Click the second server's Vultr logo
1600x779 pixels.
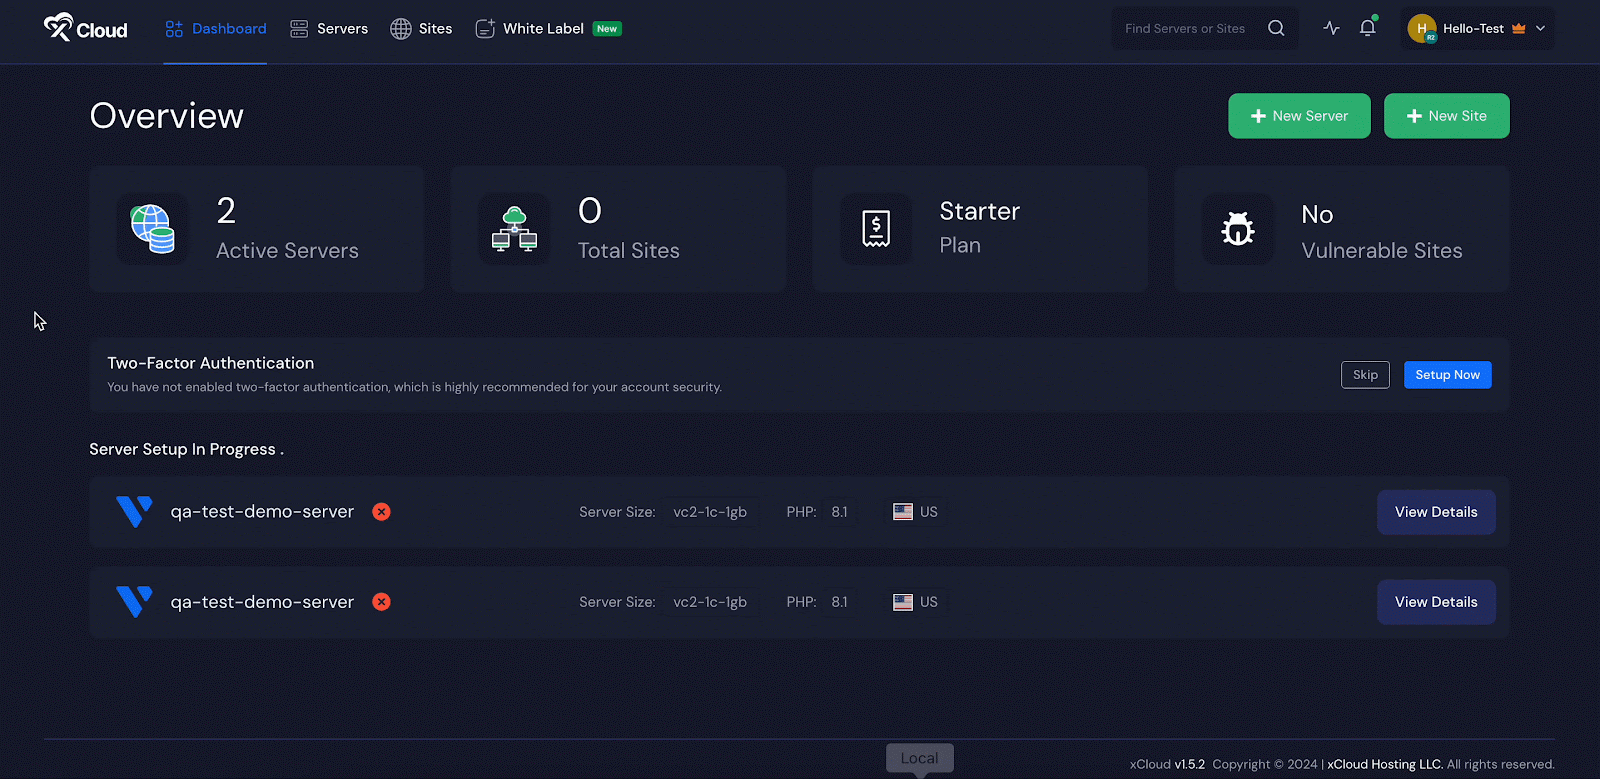[134, 602]
